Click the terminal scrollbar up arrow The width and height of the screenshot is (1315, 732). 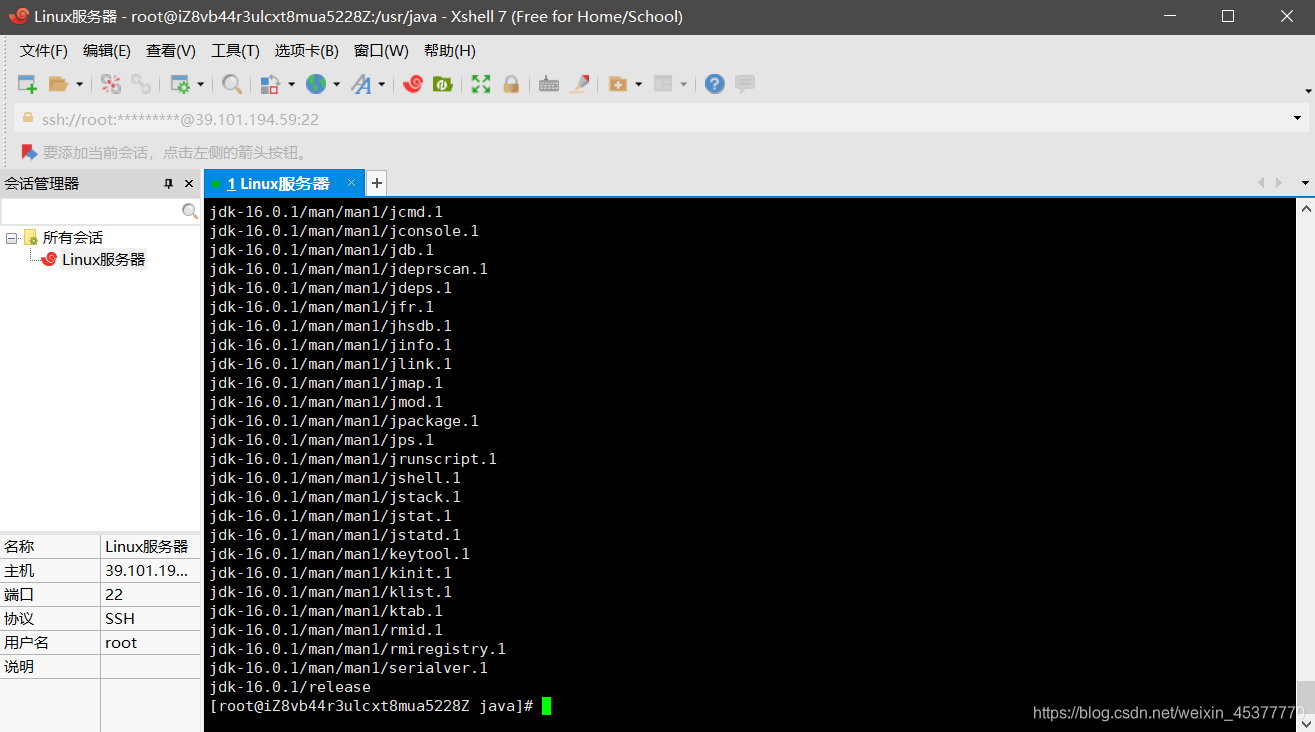[x=1305, y=208]
